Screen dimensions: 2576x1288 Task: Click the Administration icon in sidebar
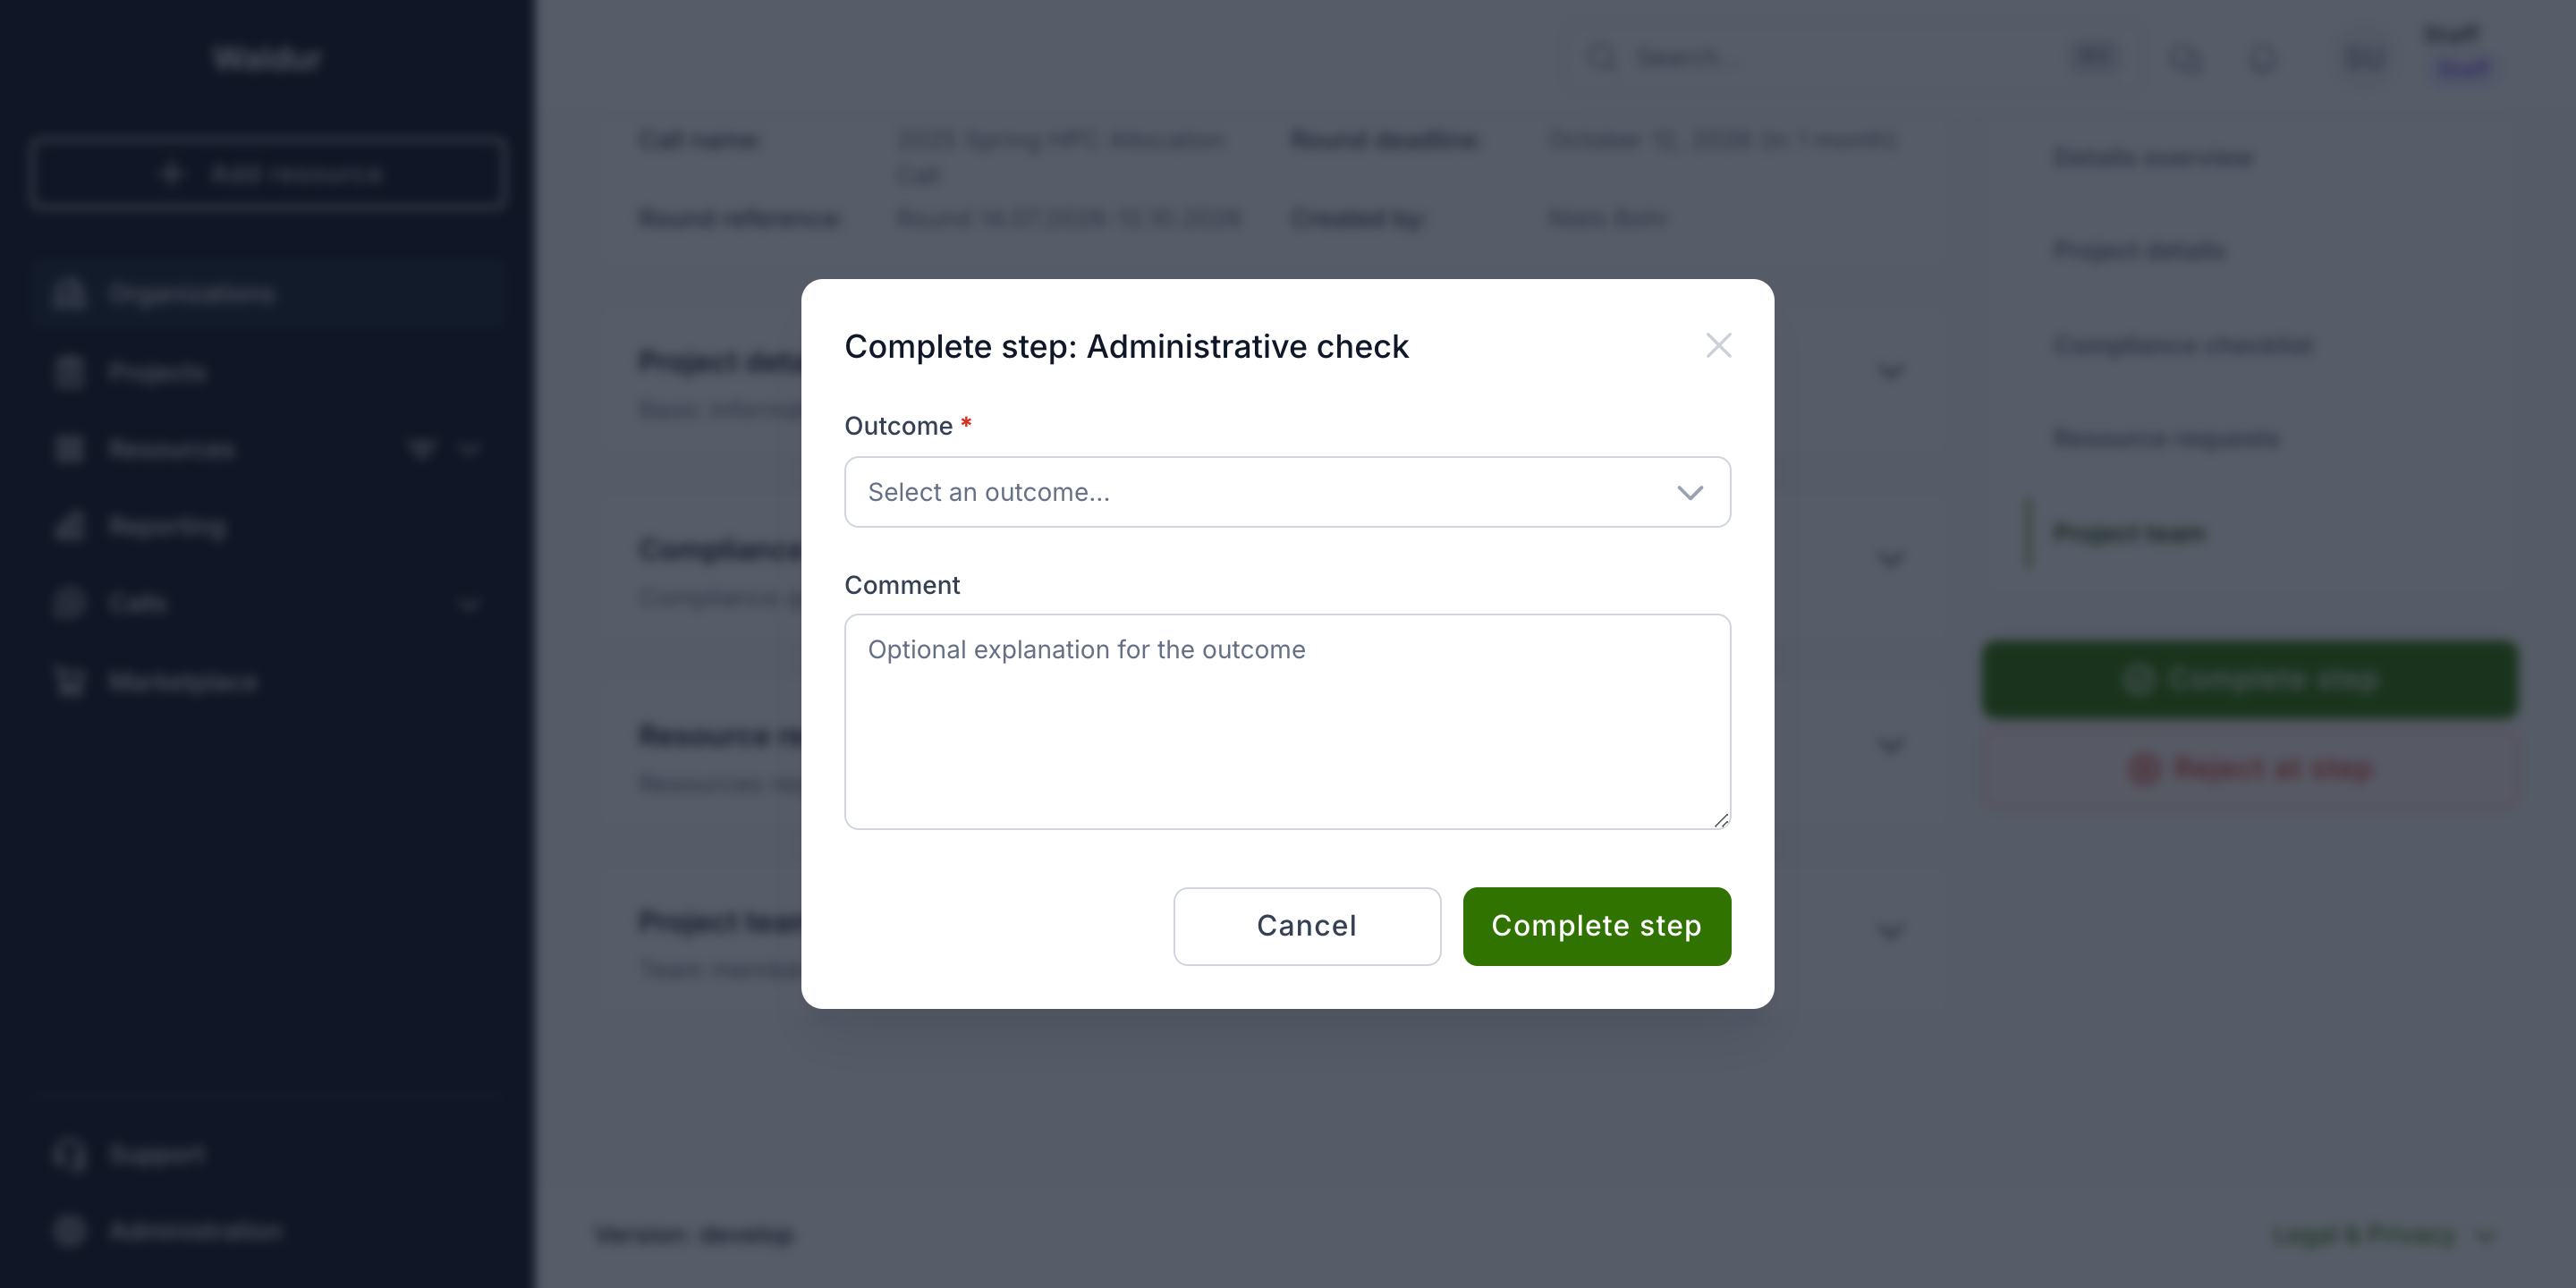click(69, 1231)
